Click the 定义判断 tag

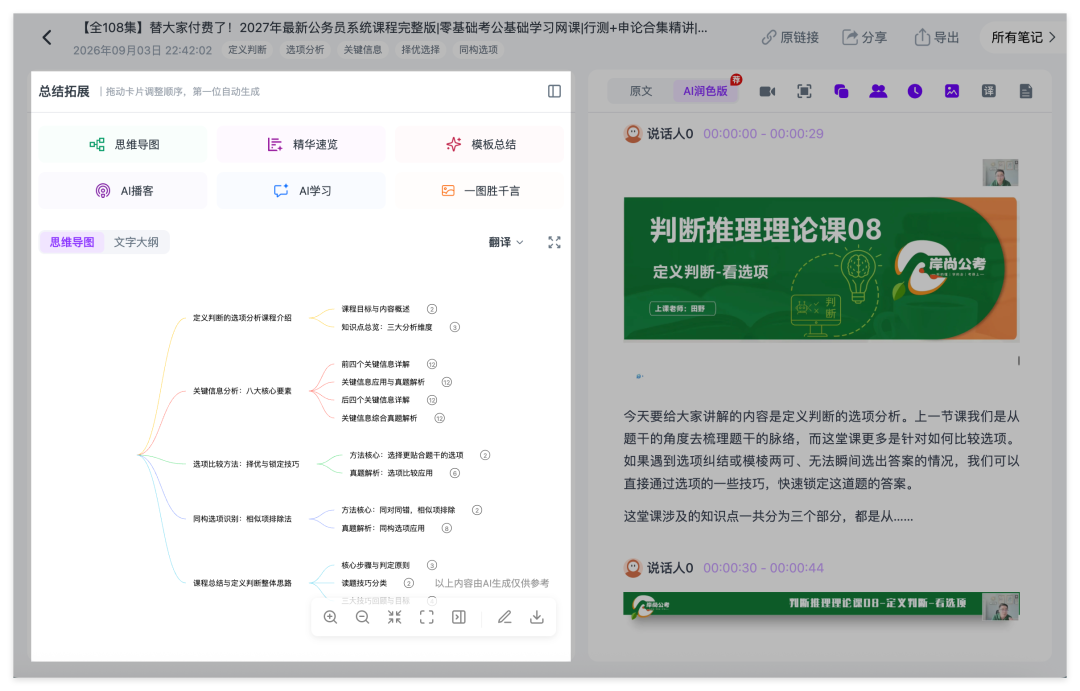(247, 50)
